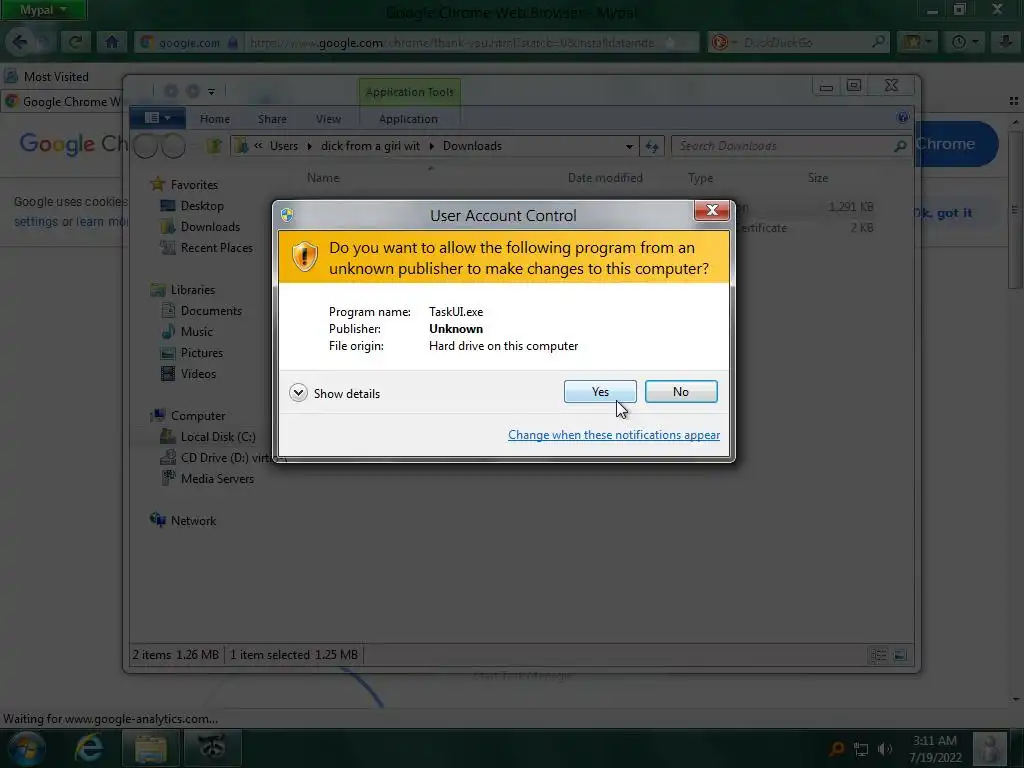Open the Most Visited bookmarks folder

[x=47, y=76]
